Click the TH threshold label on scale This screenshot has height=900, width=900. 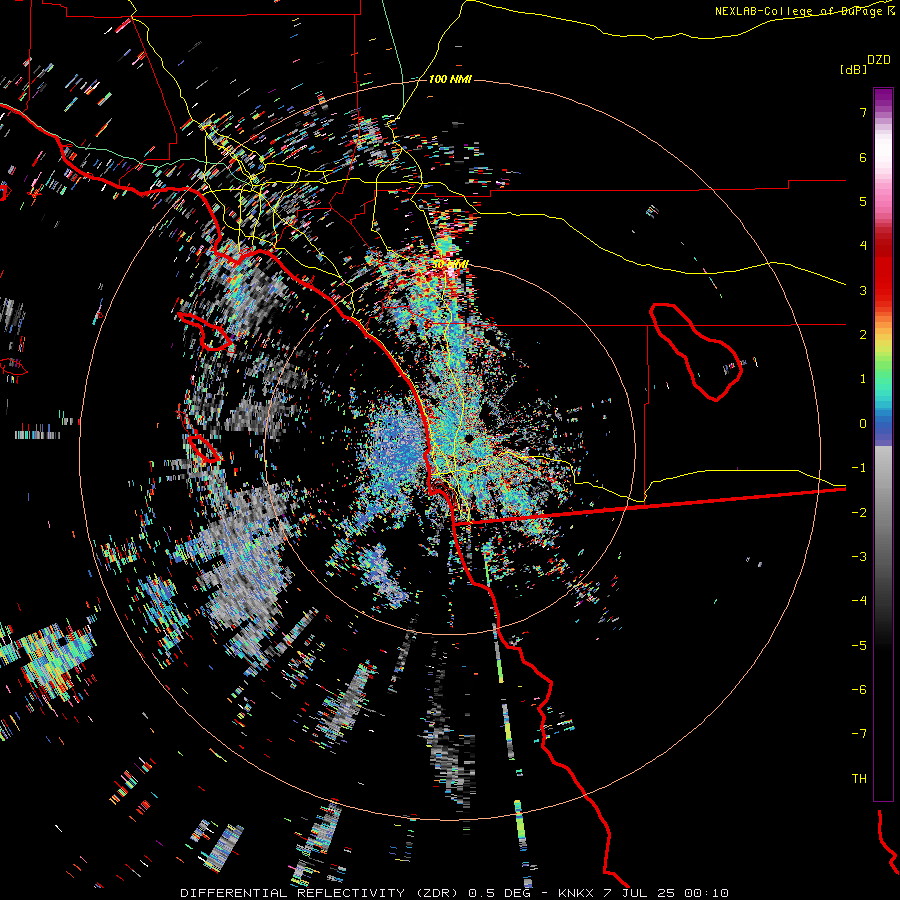pyautogui.click(x=859, y=779)
